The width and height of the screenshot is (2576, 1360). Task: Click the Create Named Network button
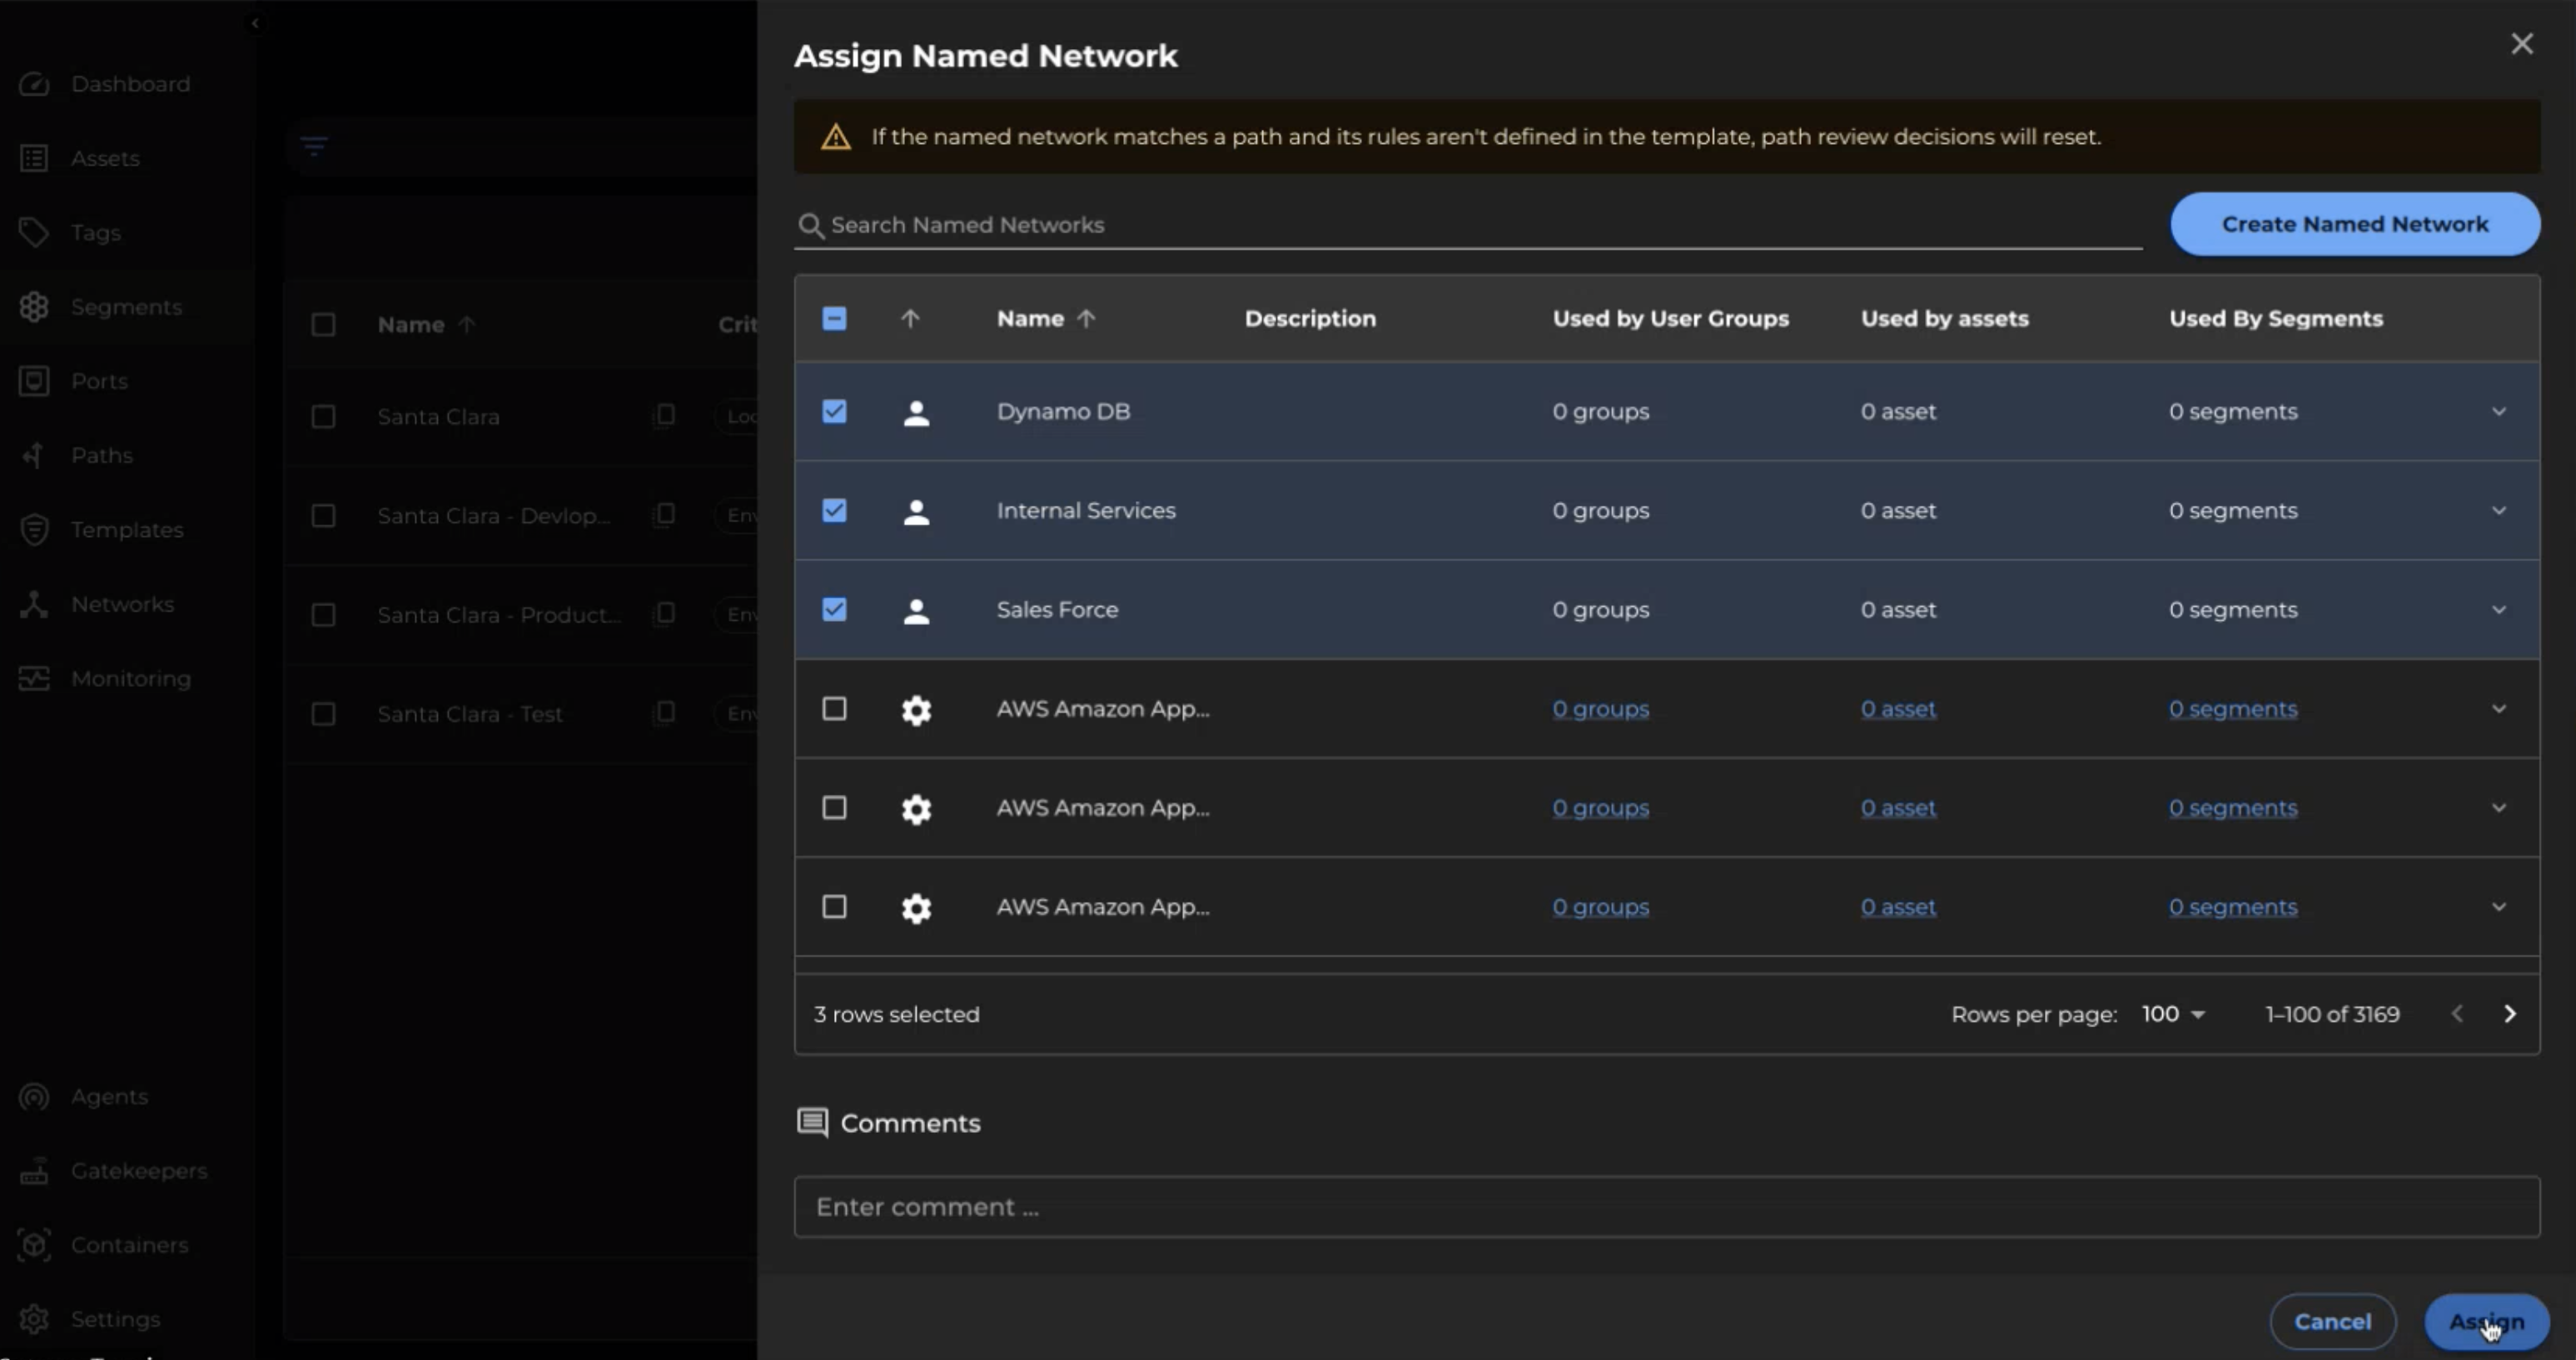point(2354,224)
